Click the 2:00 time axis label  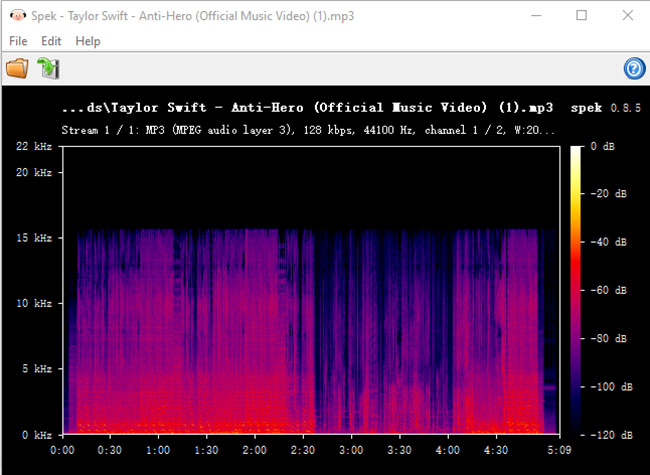click(x=255, y=450)
